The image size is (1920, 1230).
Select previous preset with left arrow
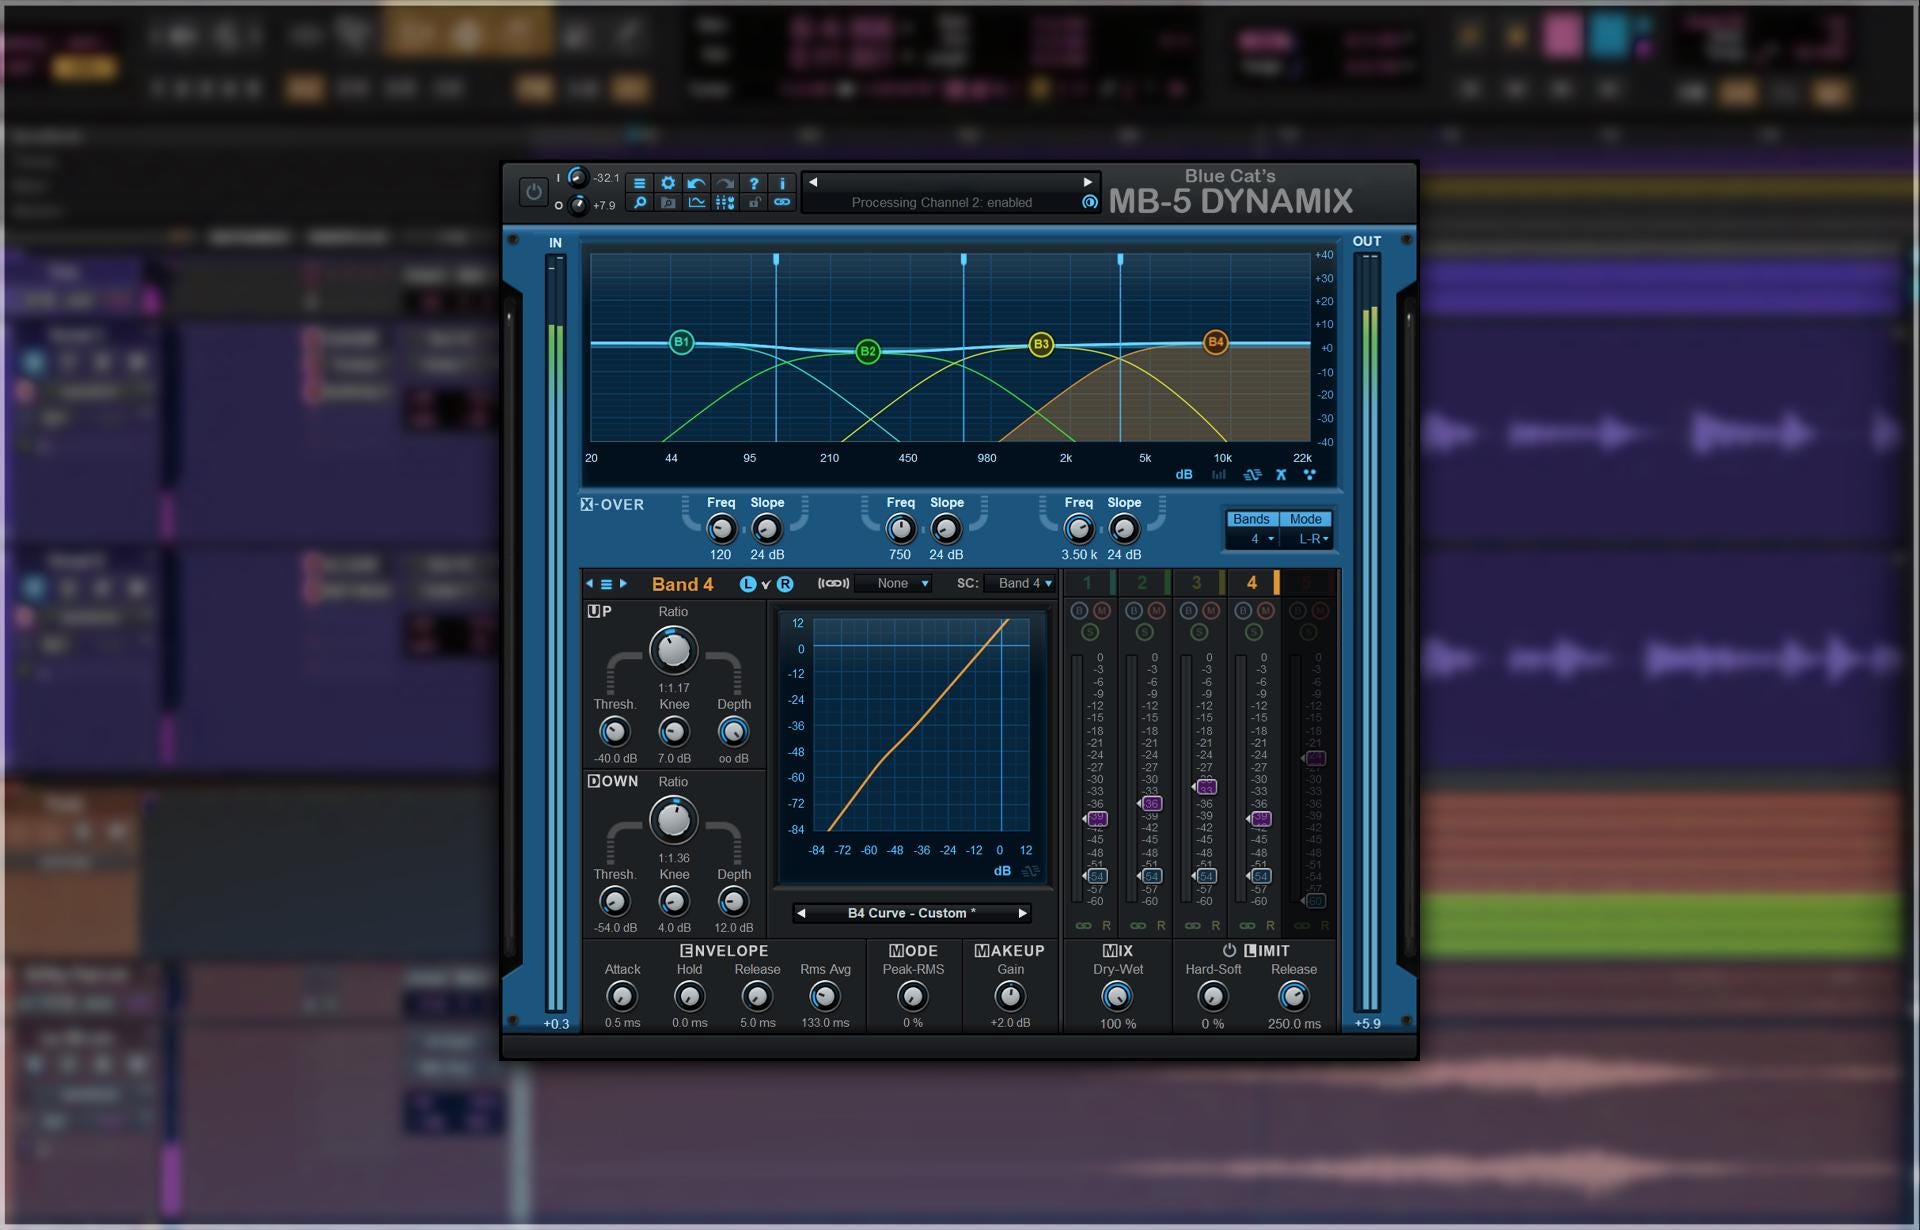click(813, 182)
